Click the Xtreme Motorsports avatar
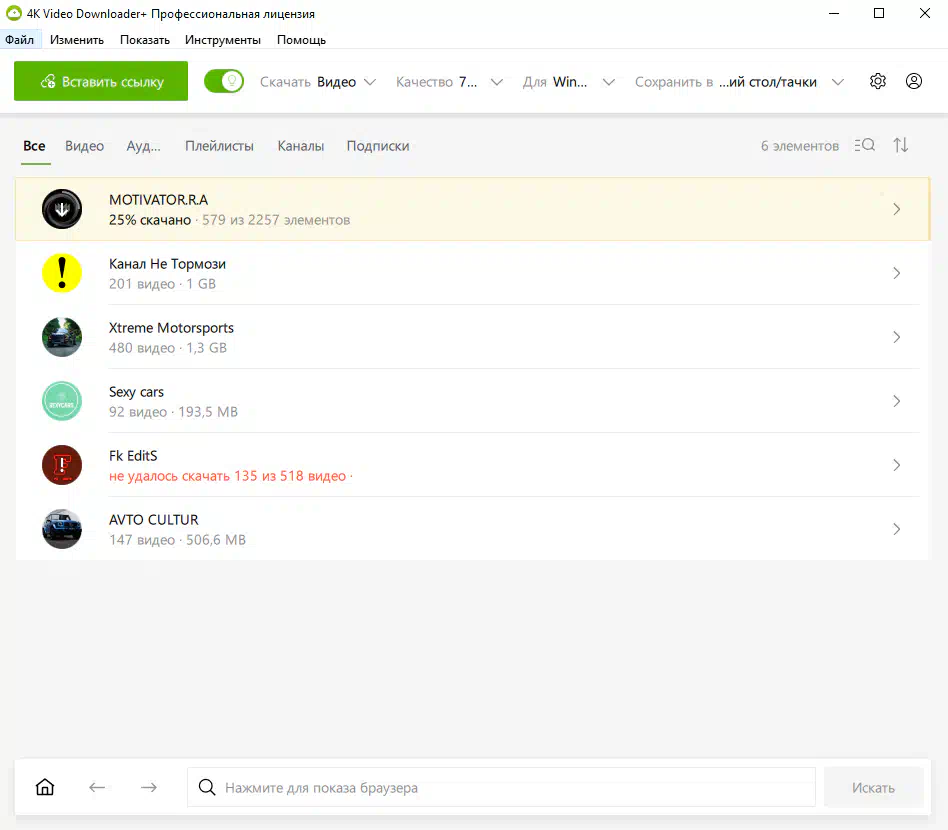 pos(62,337)
